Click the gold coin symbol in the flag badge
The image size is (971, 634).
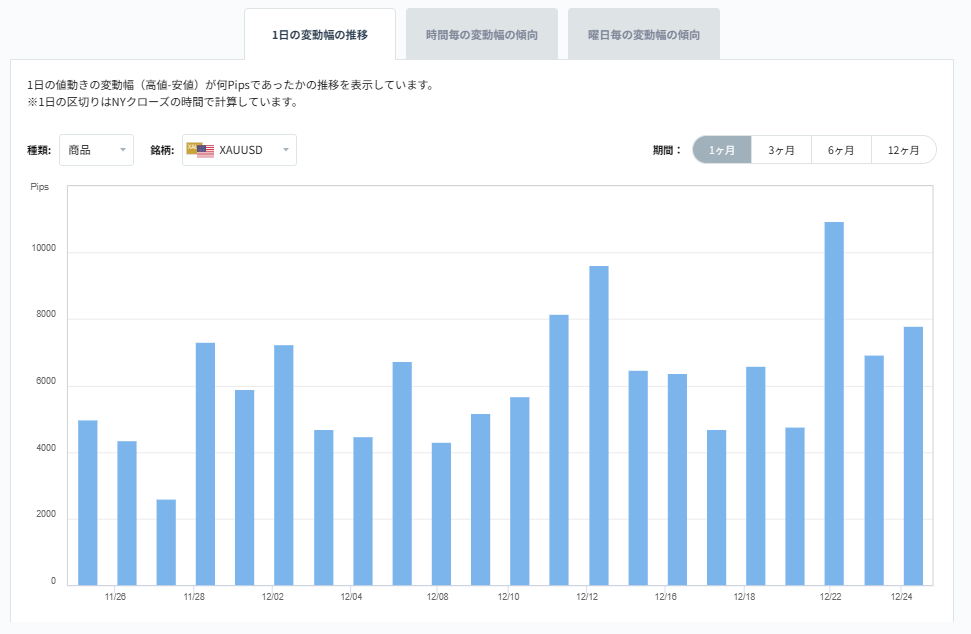pos(193,145)
